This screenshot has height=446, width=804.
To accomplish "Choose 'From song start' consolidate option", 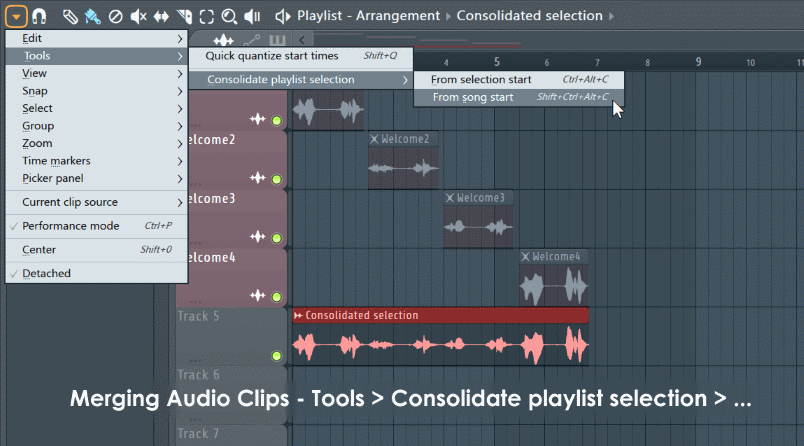I will [x=473, y=97].
